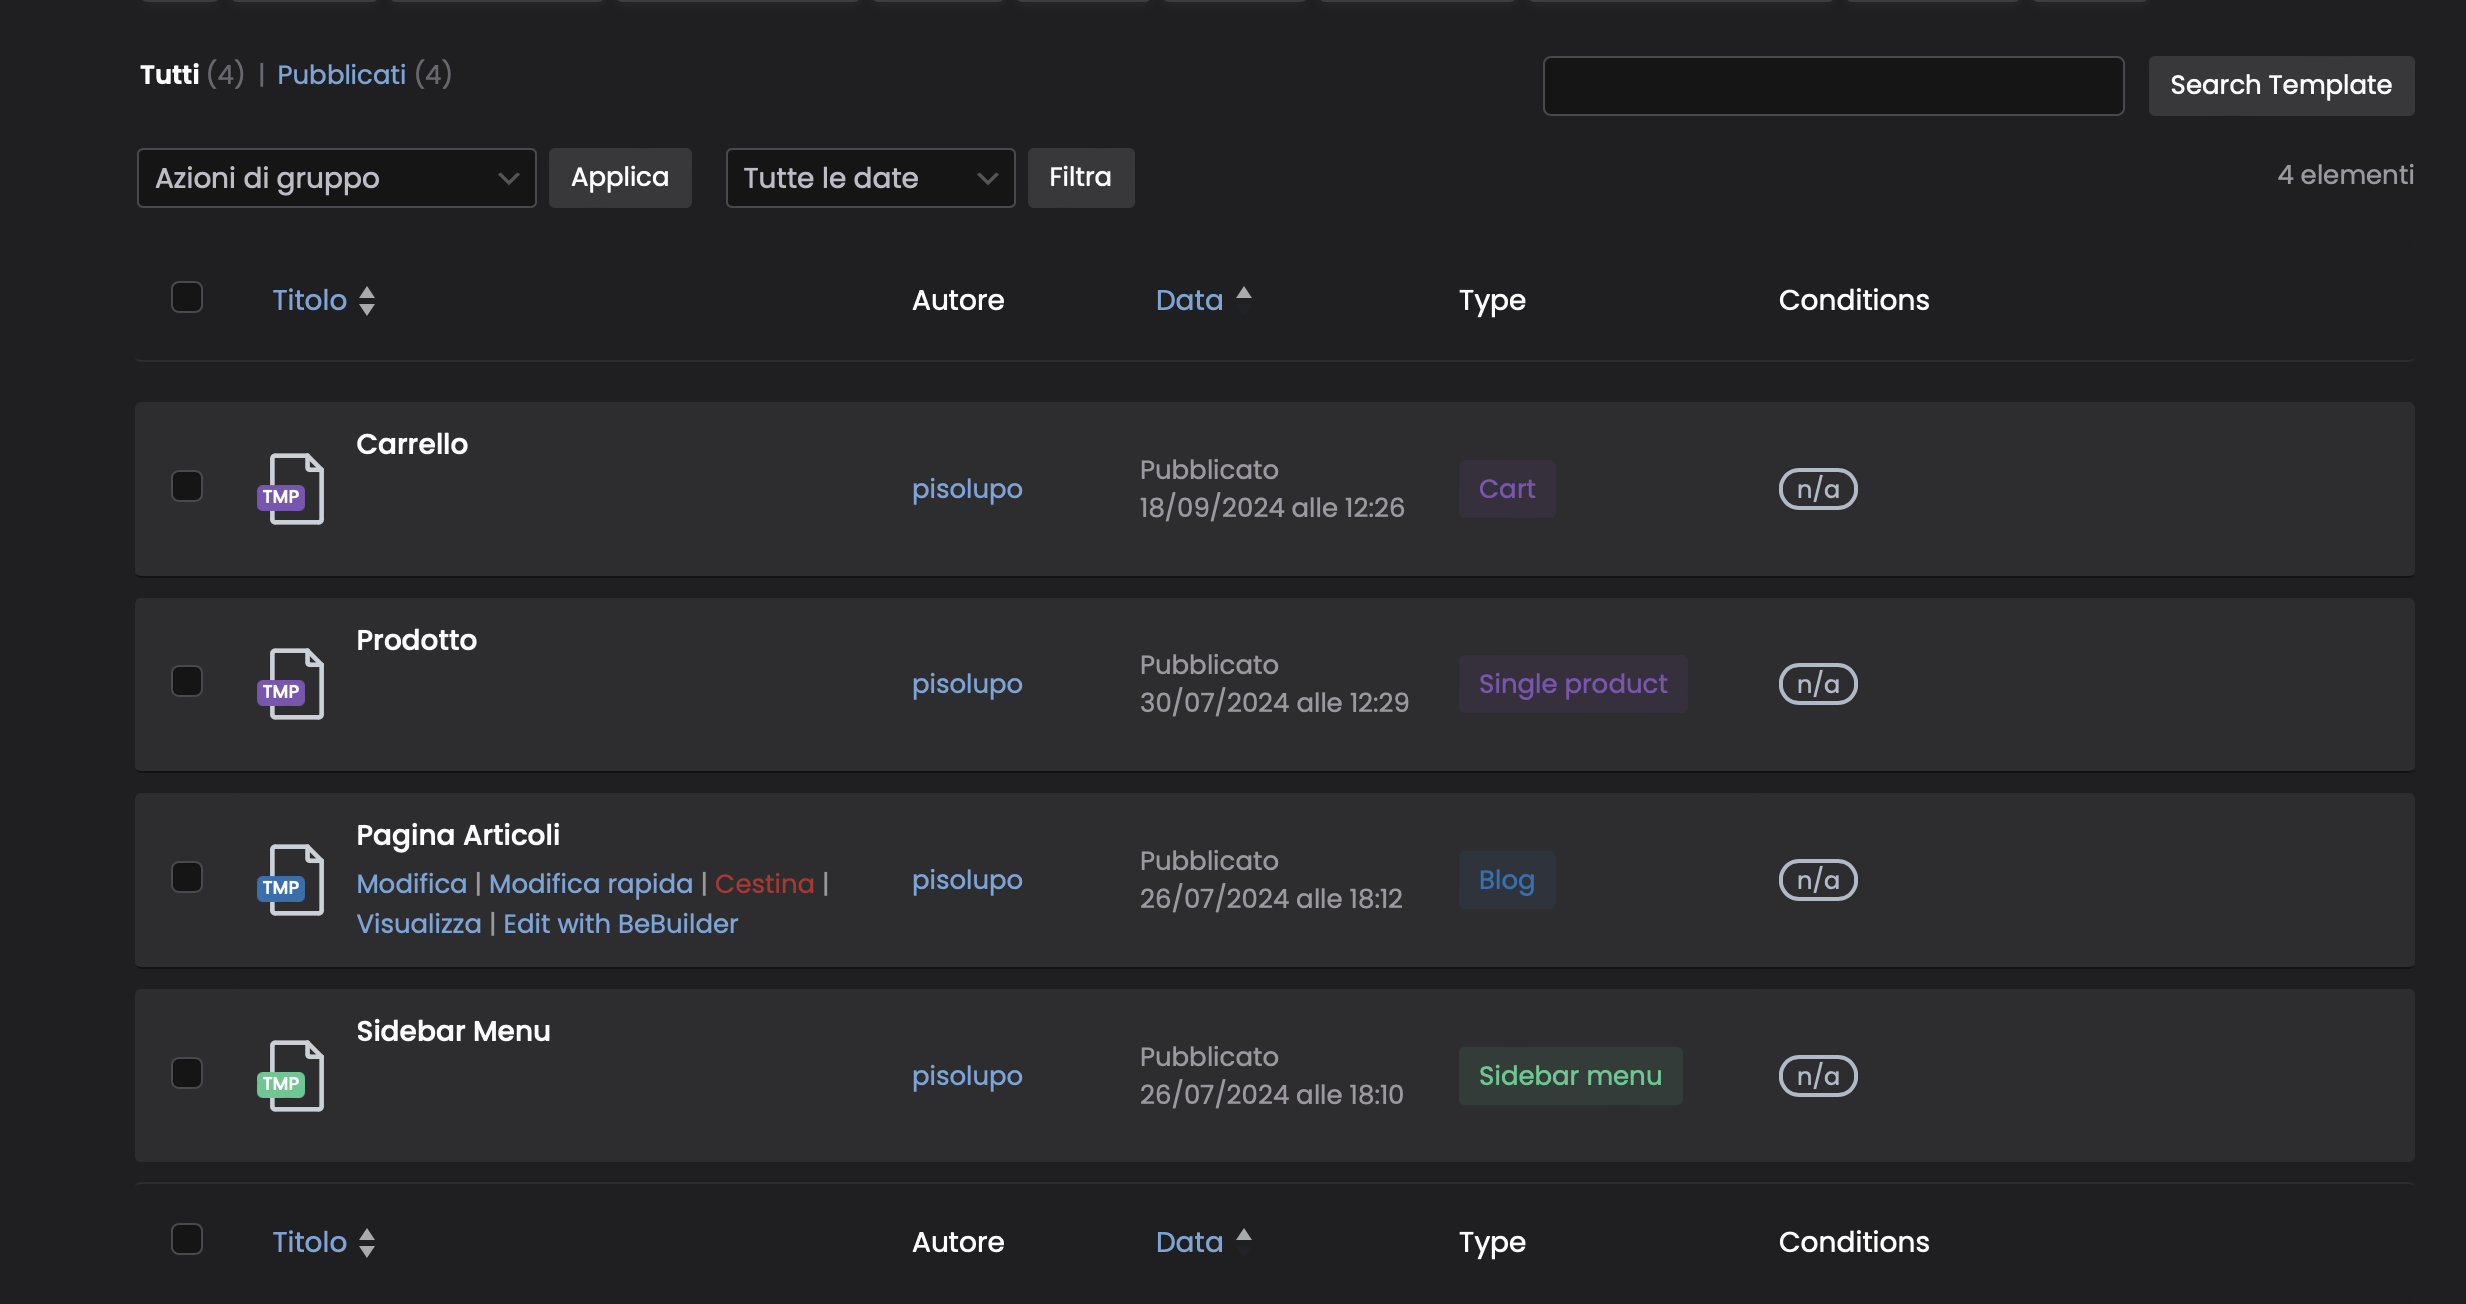This screenshot has width=2466, height=1304.
Task: Click the Filtra button
Action: click(x=1081, y=178)
